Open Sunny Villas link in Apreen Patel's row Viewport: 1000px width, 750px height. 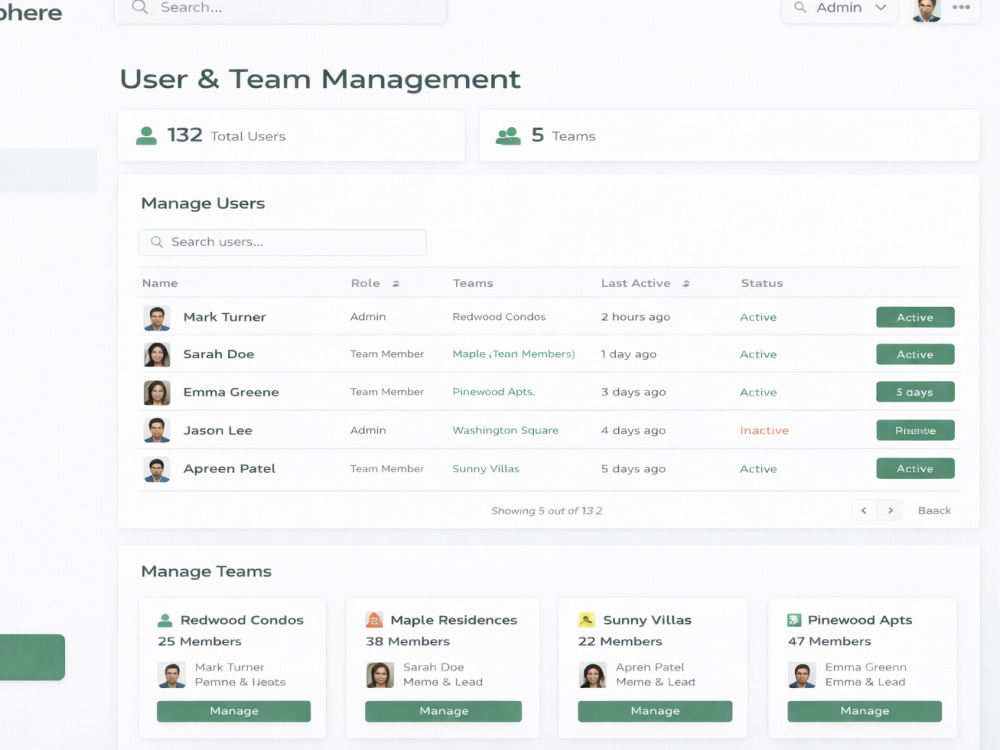(486, 469)
